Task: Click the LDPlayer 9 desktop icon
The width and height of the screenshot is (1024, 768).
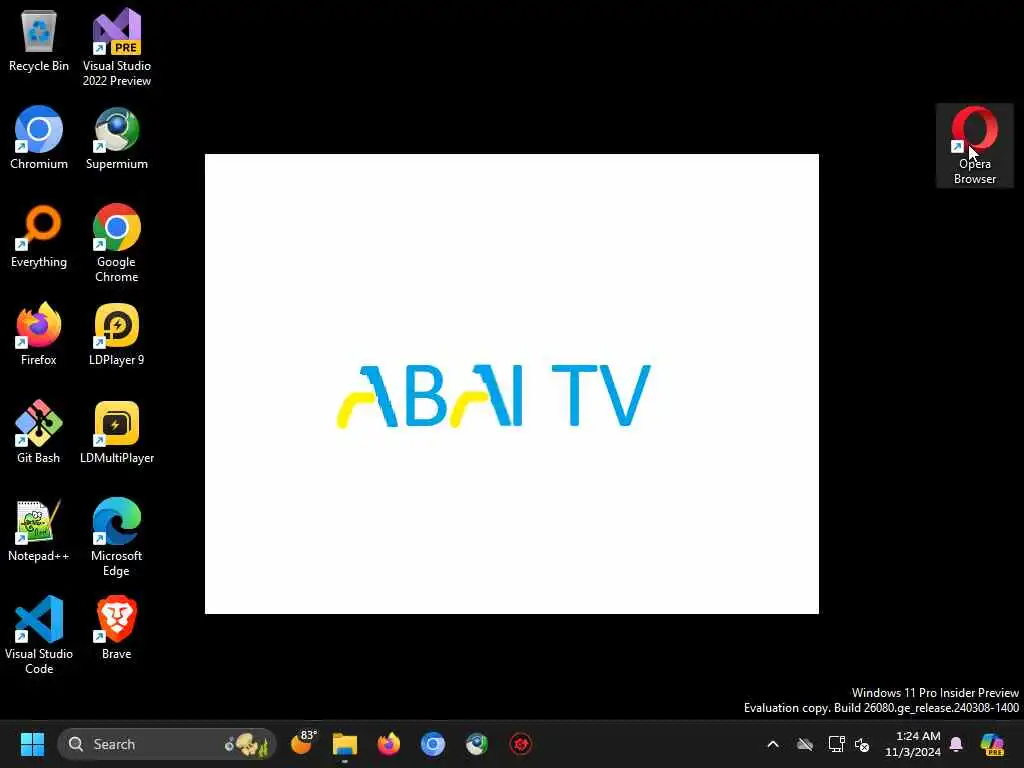Action: click(x=117, y=334)
